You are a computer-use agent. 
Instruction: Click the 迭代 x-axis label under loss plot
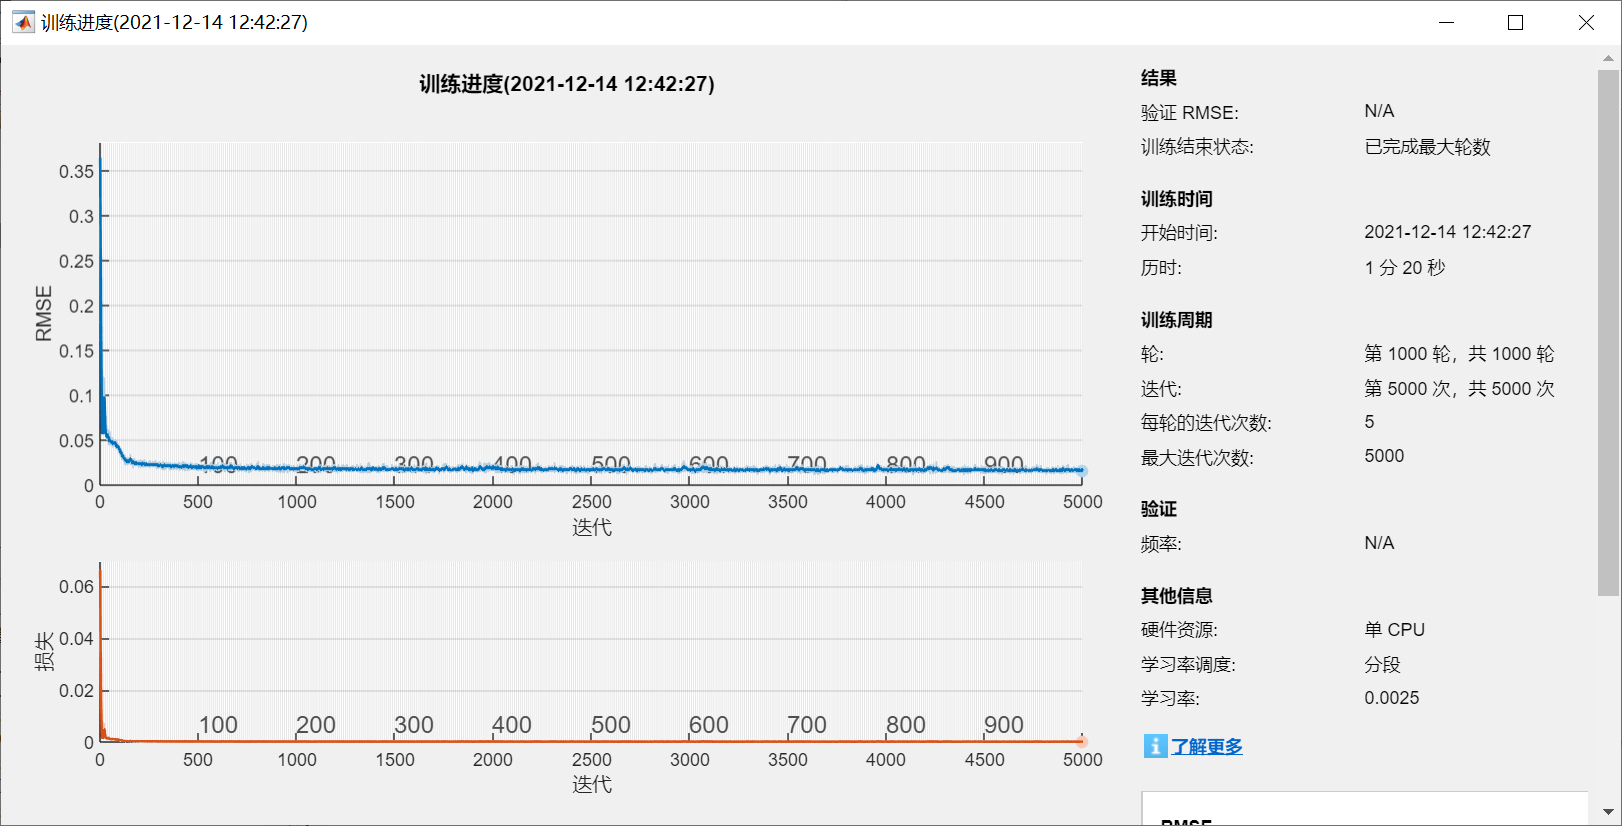[x=591, y=784]
